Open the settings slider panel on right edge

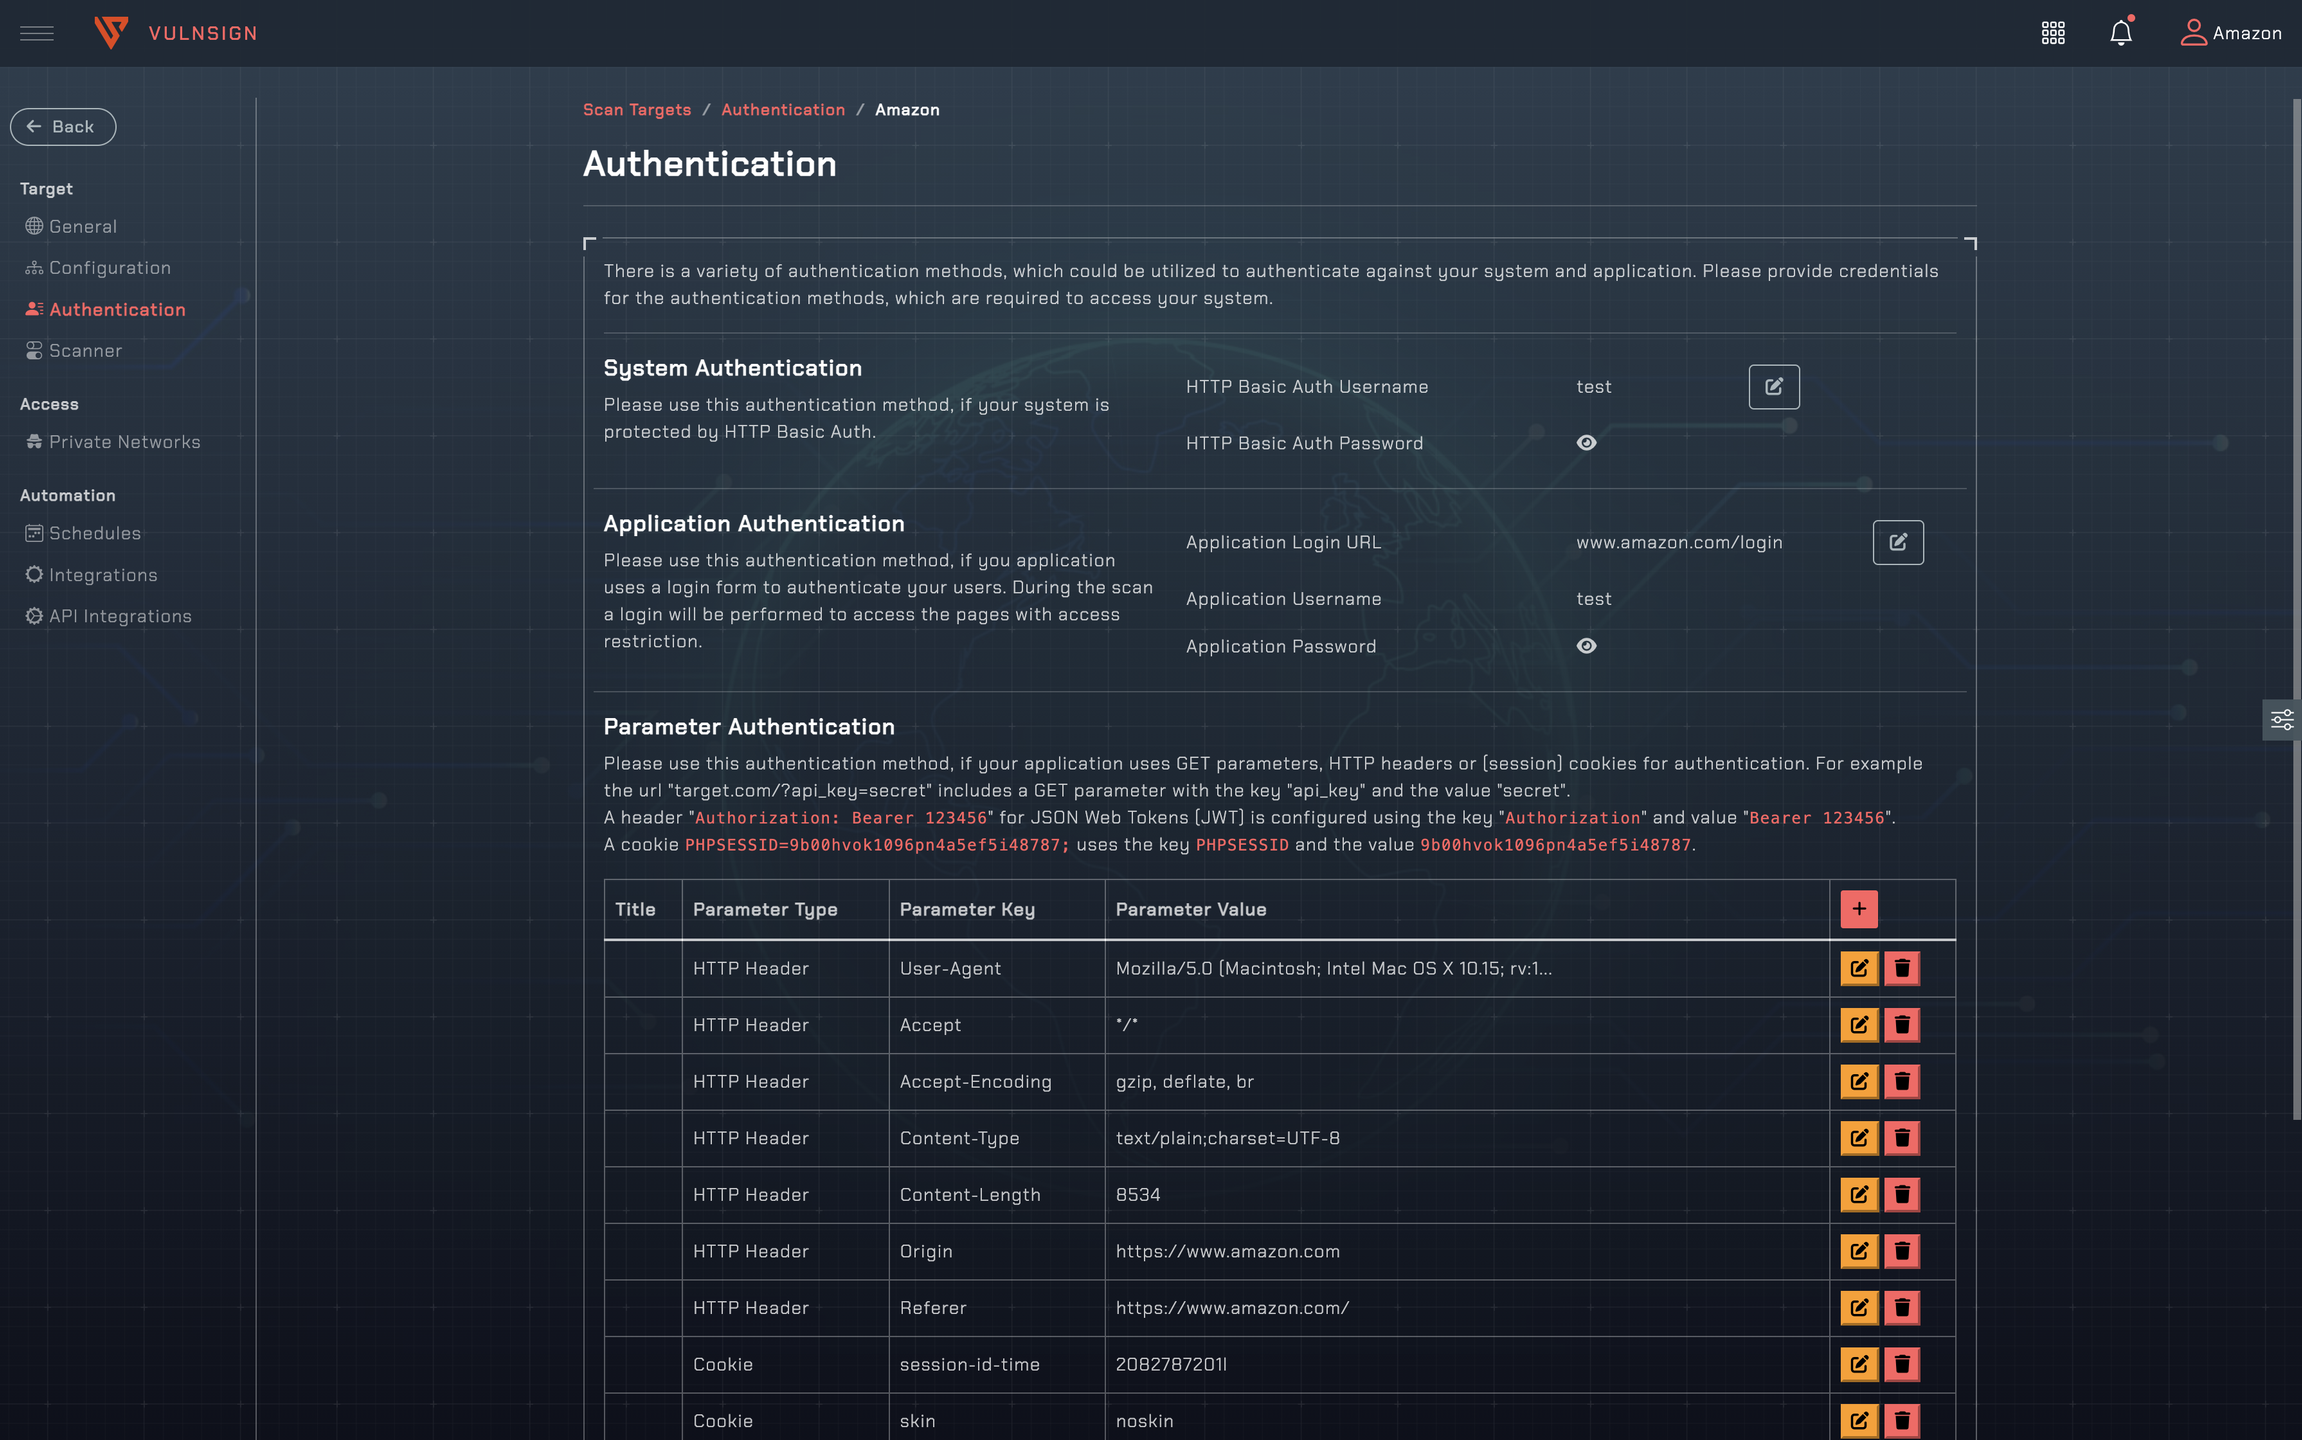tap(2282, 720)
